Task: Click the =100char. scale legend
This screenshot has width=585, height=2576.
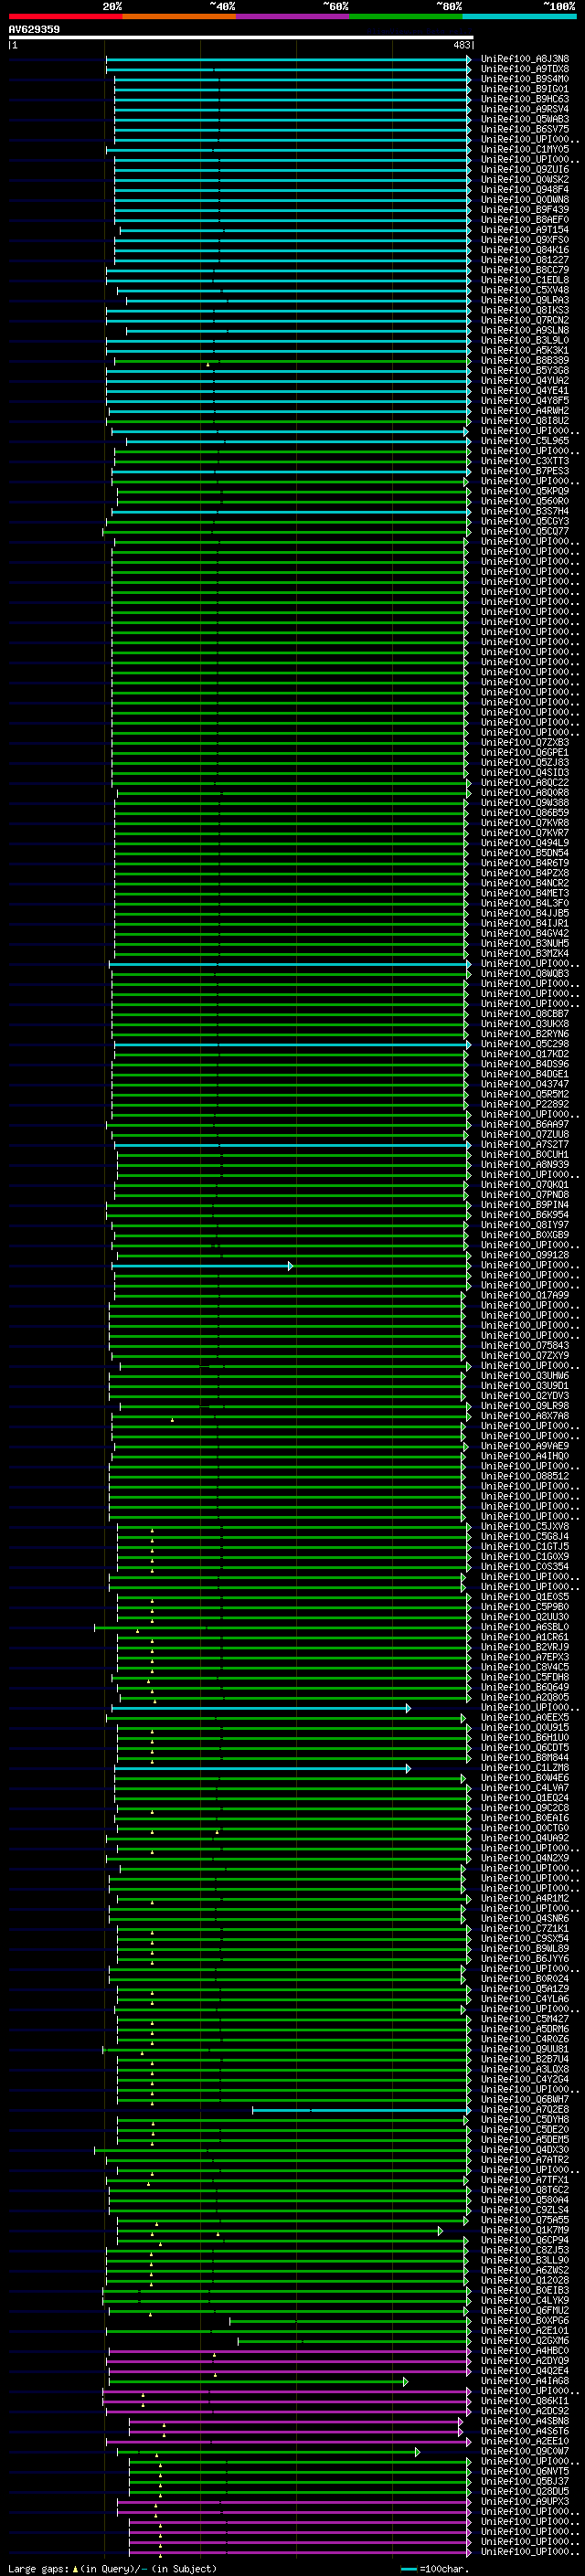Action: pyautogui.click(x=435, y=2569)
